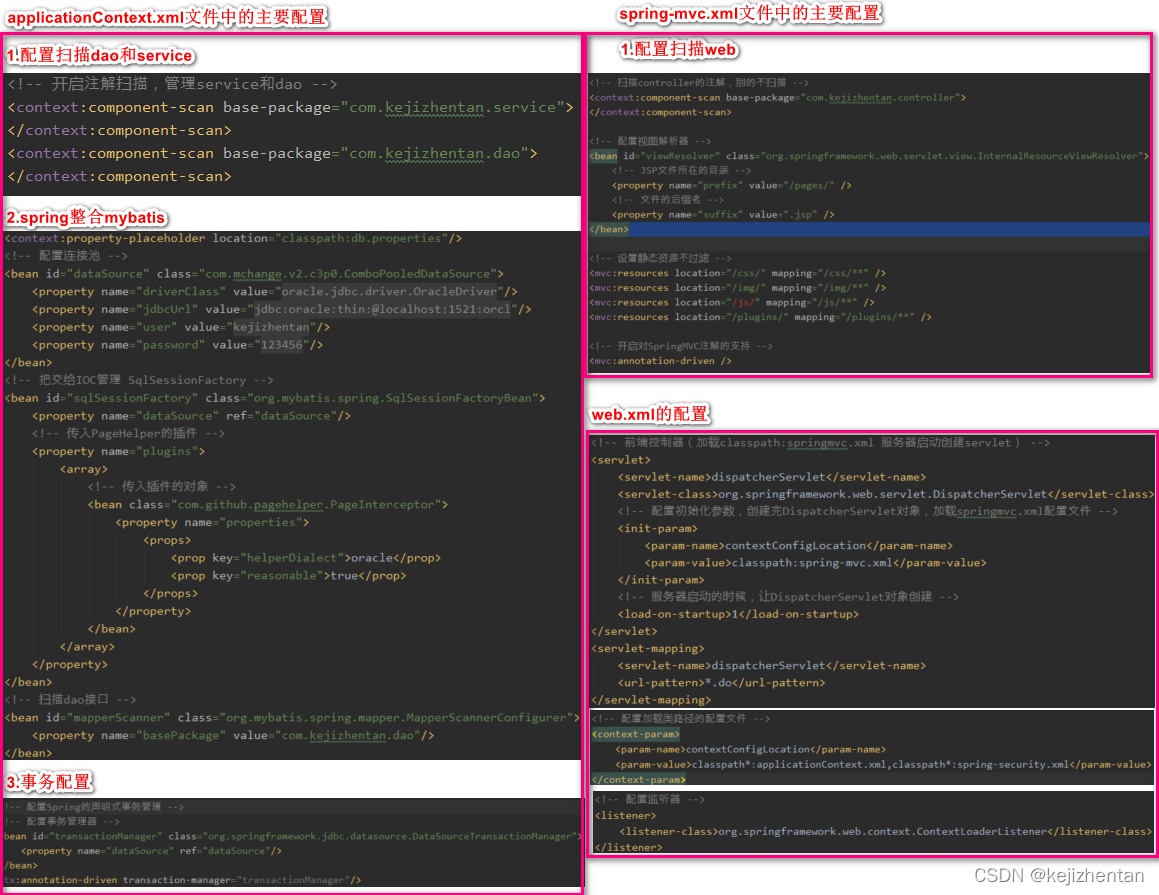Click the transactionManager bean line
The height and width of the screenshot is (895, 1159).
pos(293,836)
